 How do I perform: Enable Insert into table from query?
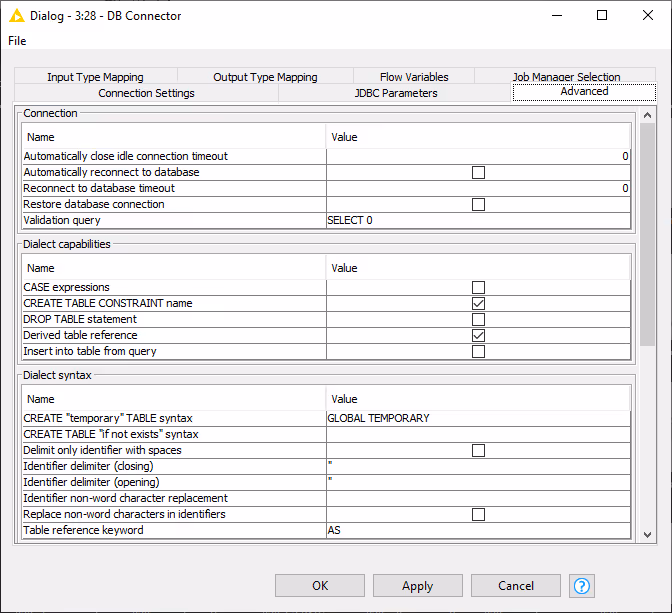click(x=478, y=351)
